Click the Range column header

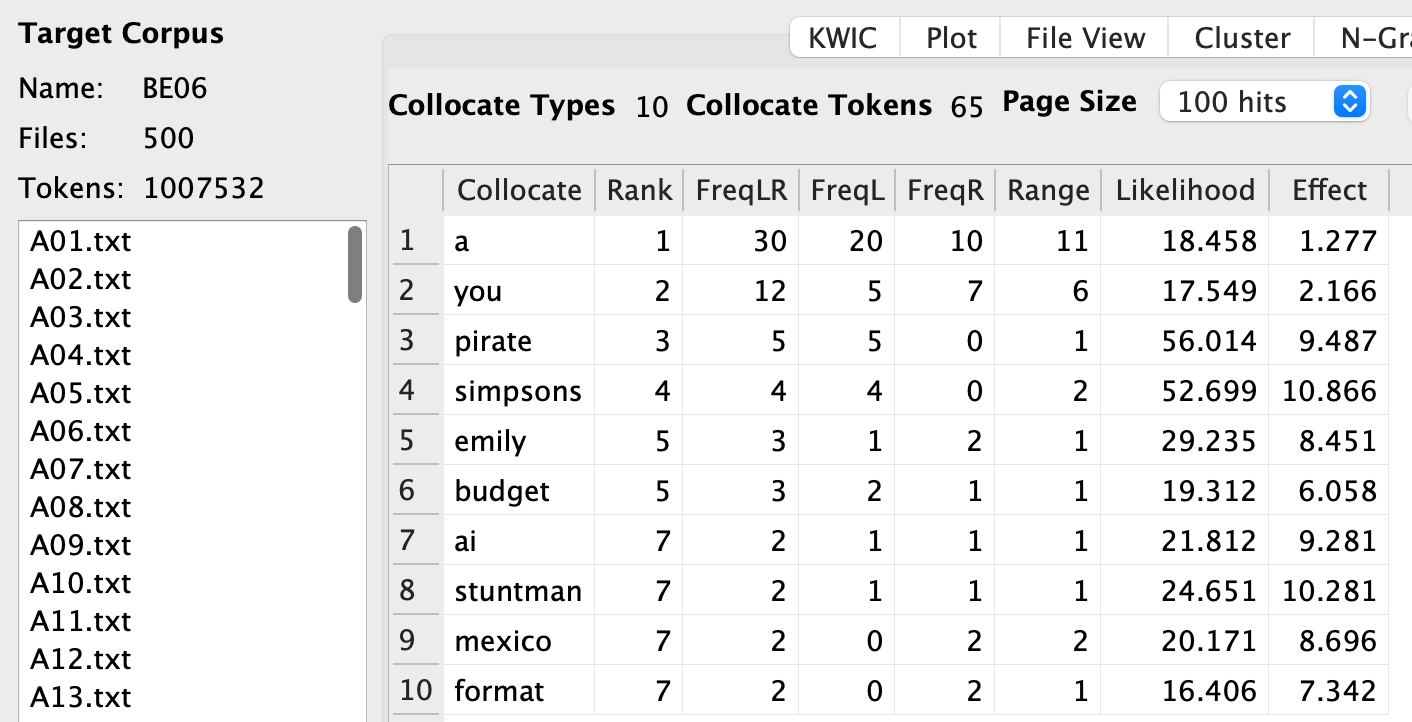[x=1048, y=190]
